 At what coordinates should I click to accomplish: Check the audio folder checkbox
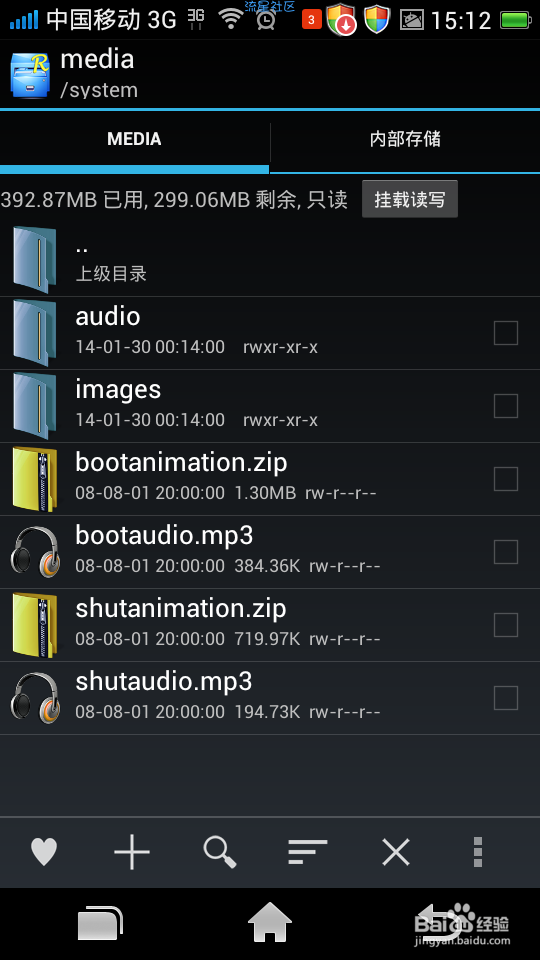point(506,333)
